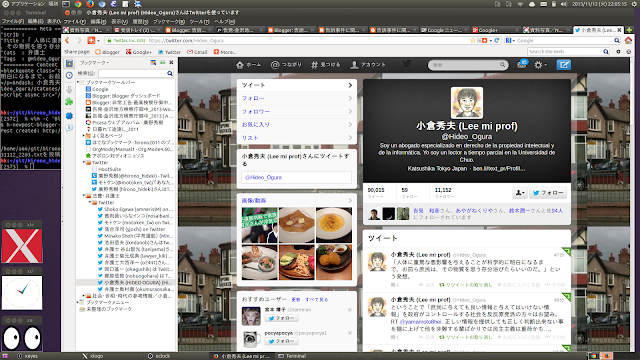The width and height of the screenshot is (640, 360).
Task: Open HootSuite bookmark in sidebar
Action: (x=106, y=169)
